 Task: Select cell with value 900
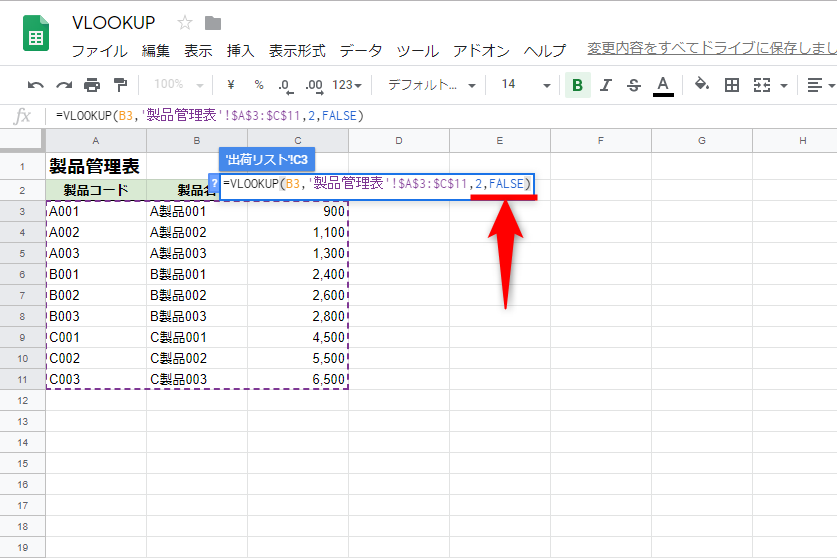coord(298,211)
